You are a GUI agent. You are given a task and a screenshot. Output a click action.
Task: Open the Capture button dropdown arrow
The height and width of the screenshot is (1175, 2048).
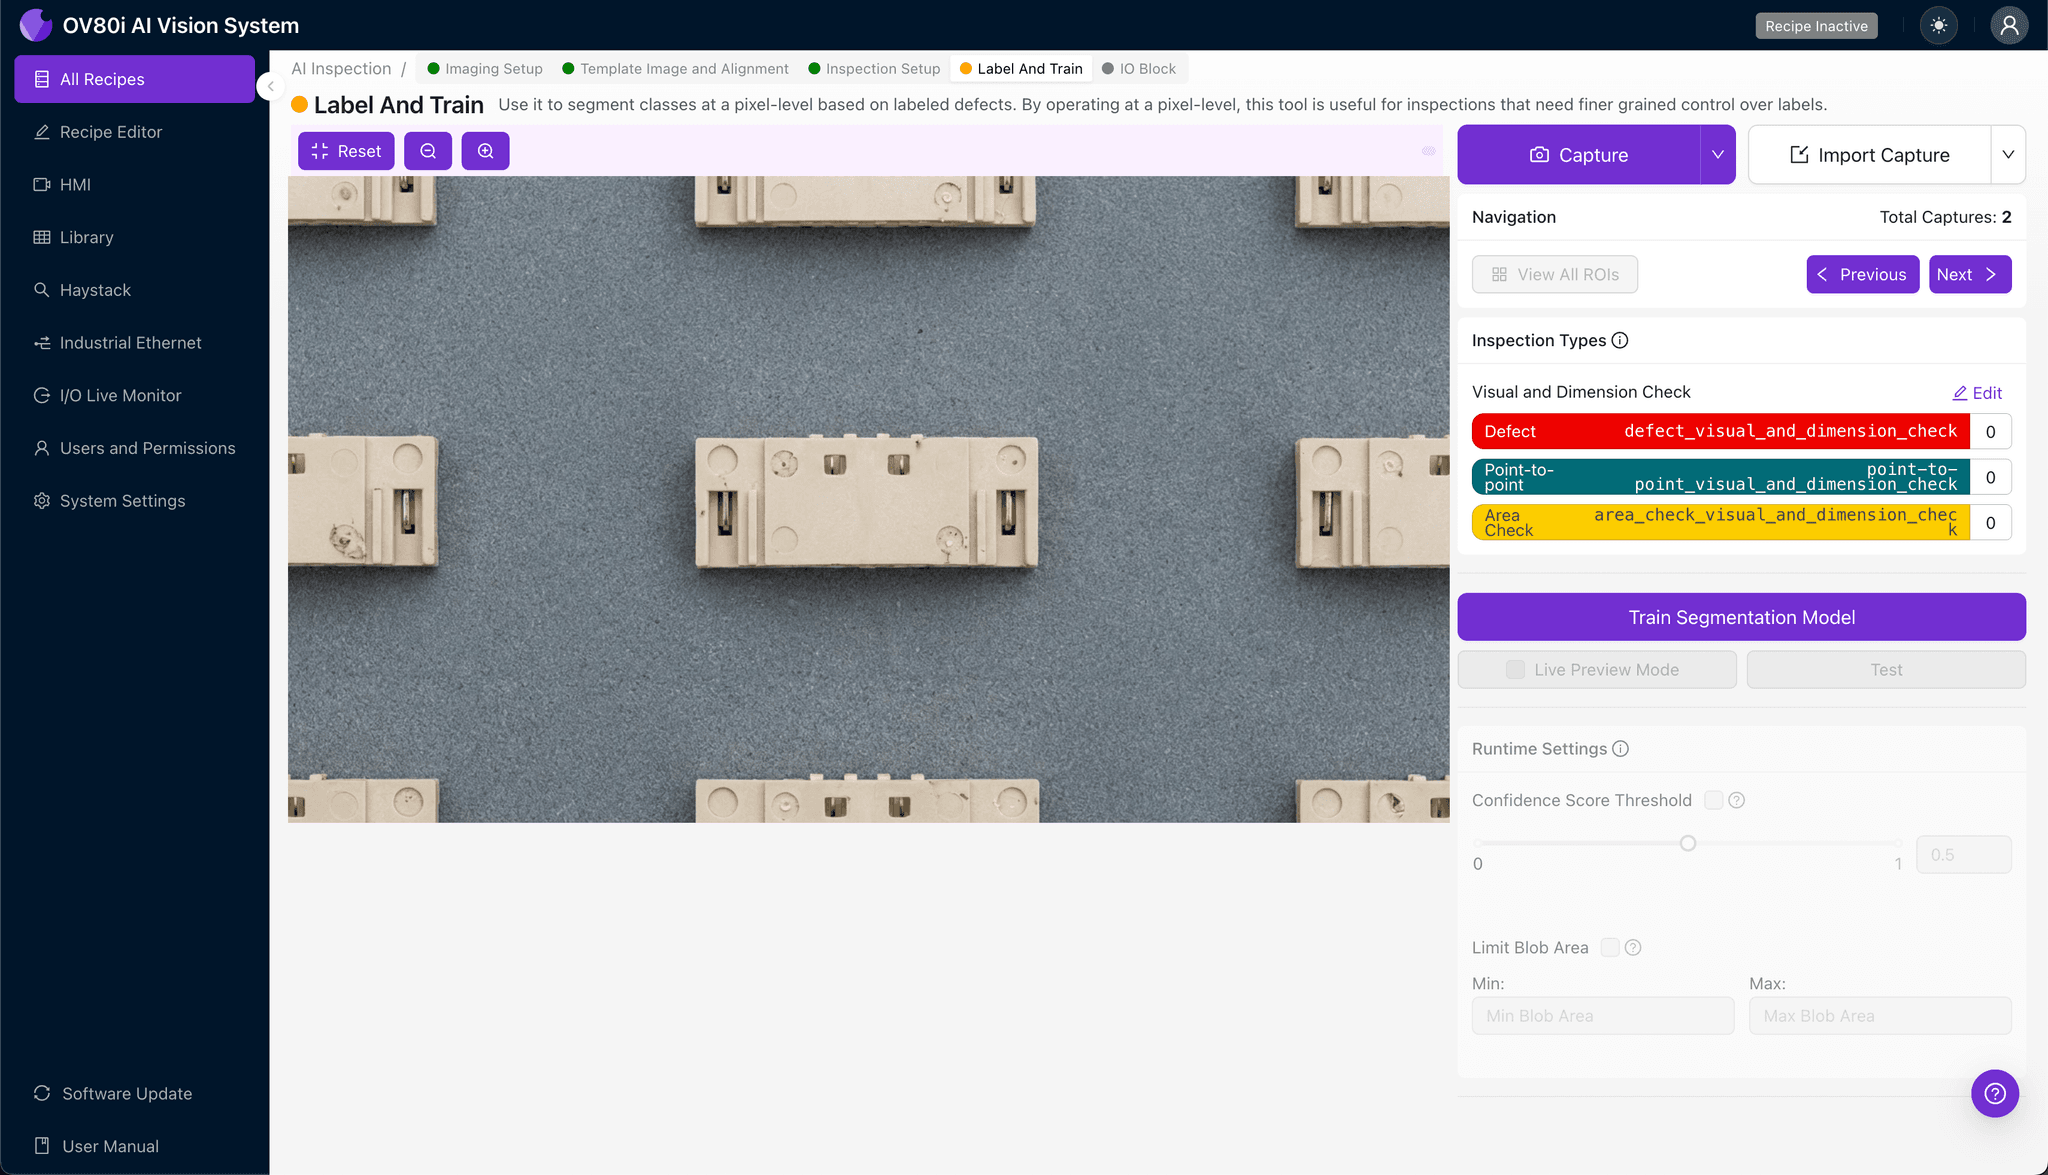pyautogui.click(x=1717, y=155)
